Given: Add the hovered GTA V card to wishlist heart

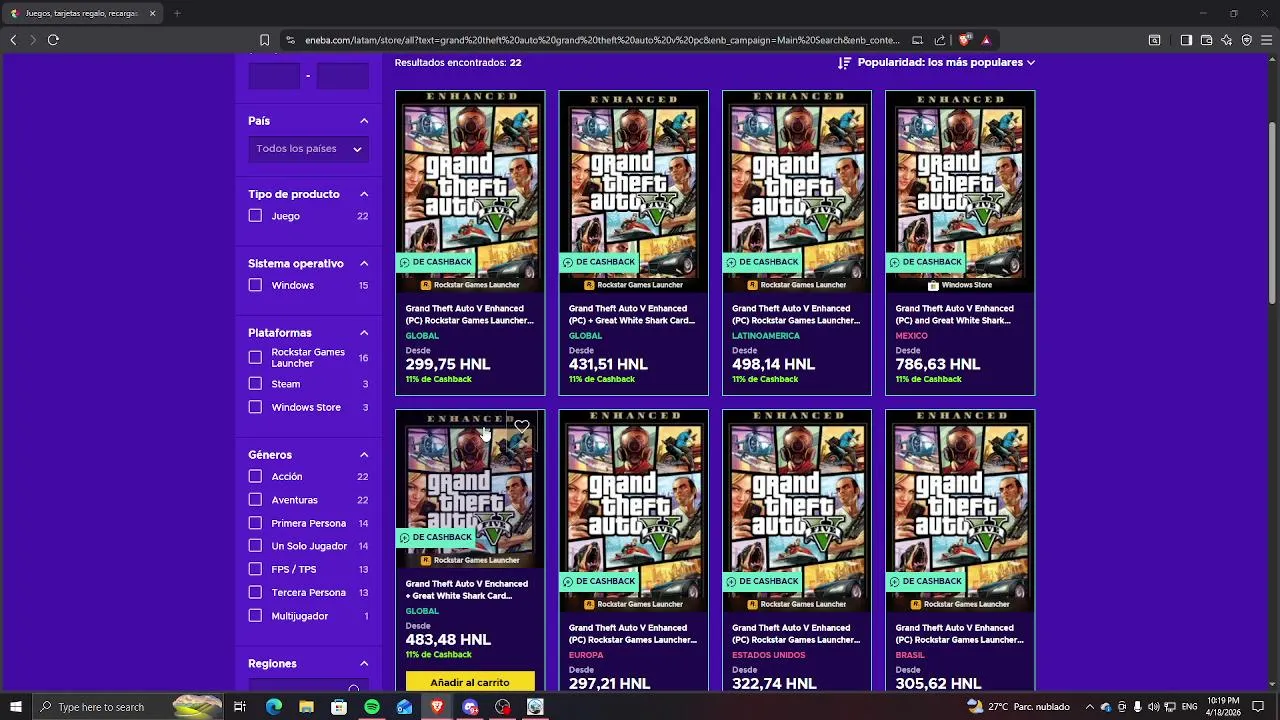Looking at the screenshot, I should 522,426.
